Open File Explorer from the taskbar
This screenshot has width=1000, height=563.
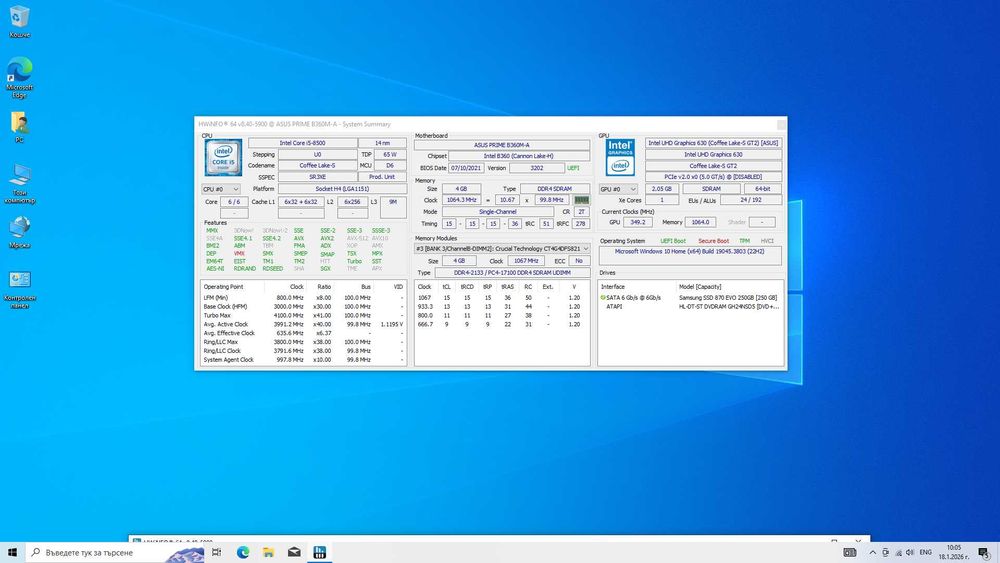268,552
